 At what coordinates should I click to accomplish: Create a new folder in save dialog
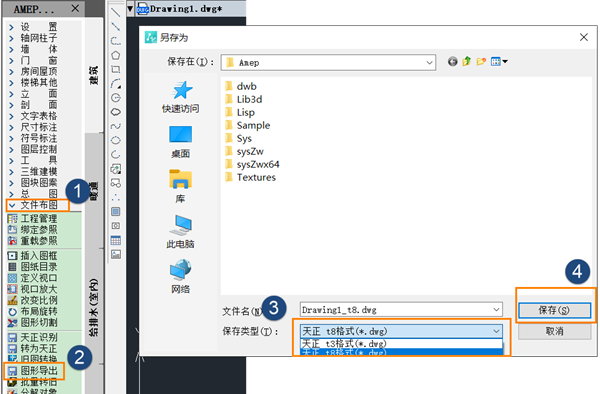tap(481, 62)
